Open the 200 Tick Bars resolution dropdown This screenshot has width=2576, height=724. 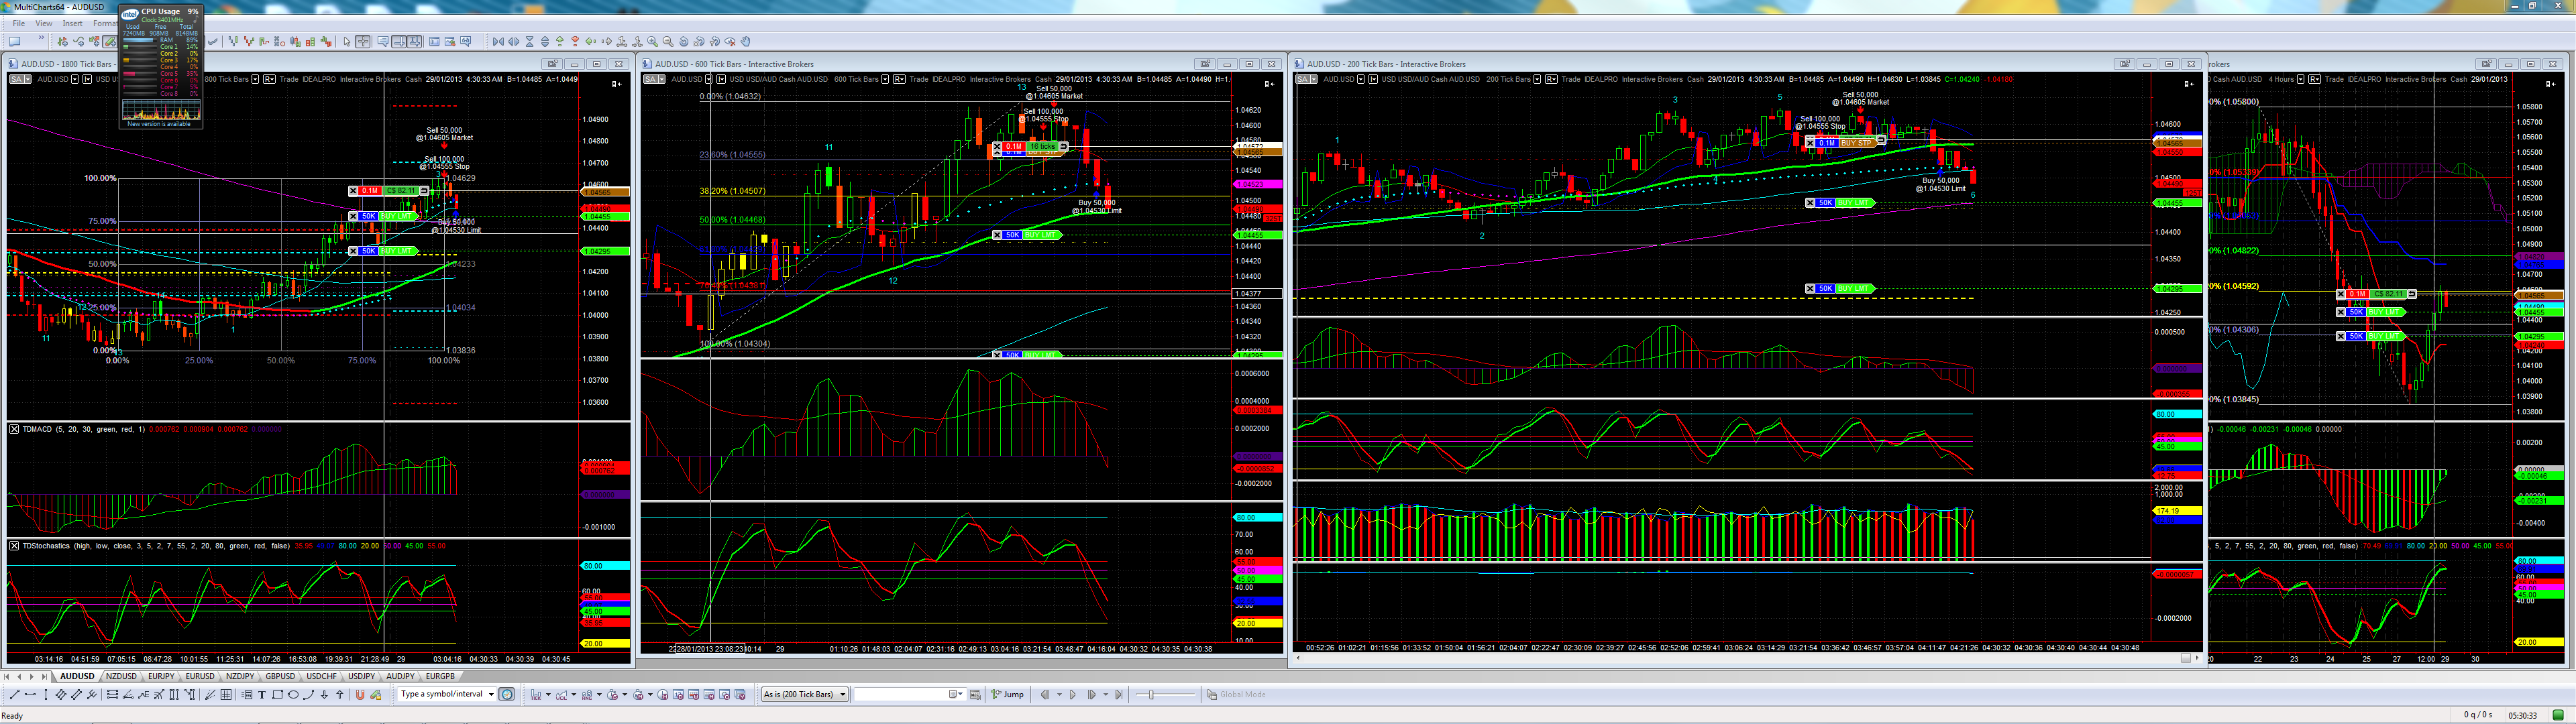(1537, 79)
